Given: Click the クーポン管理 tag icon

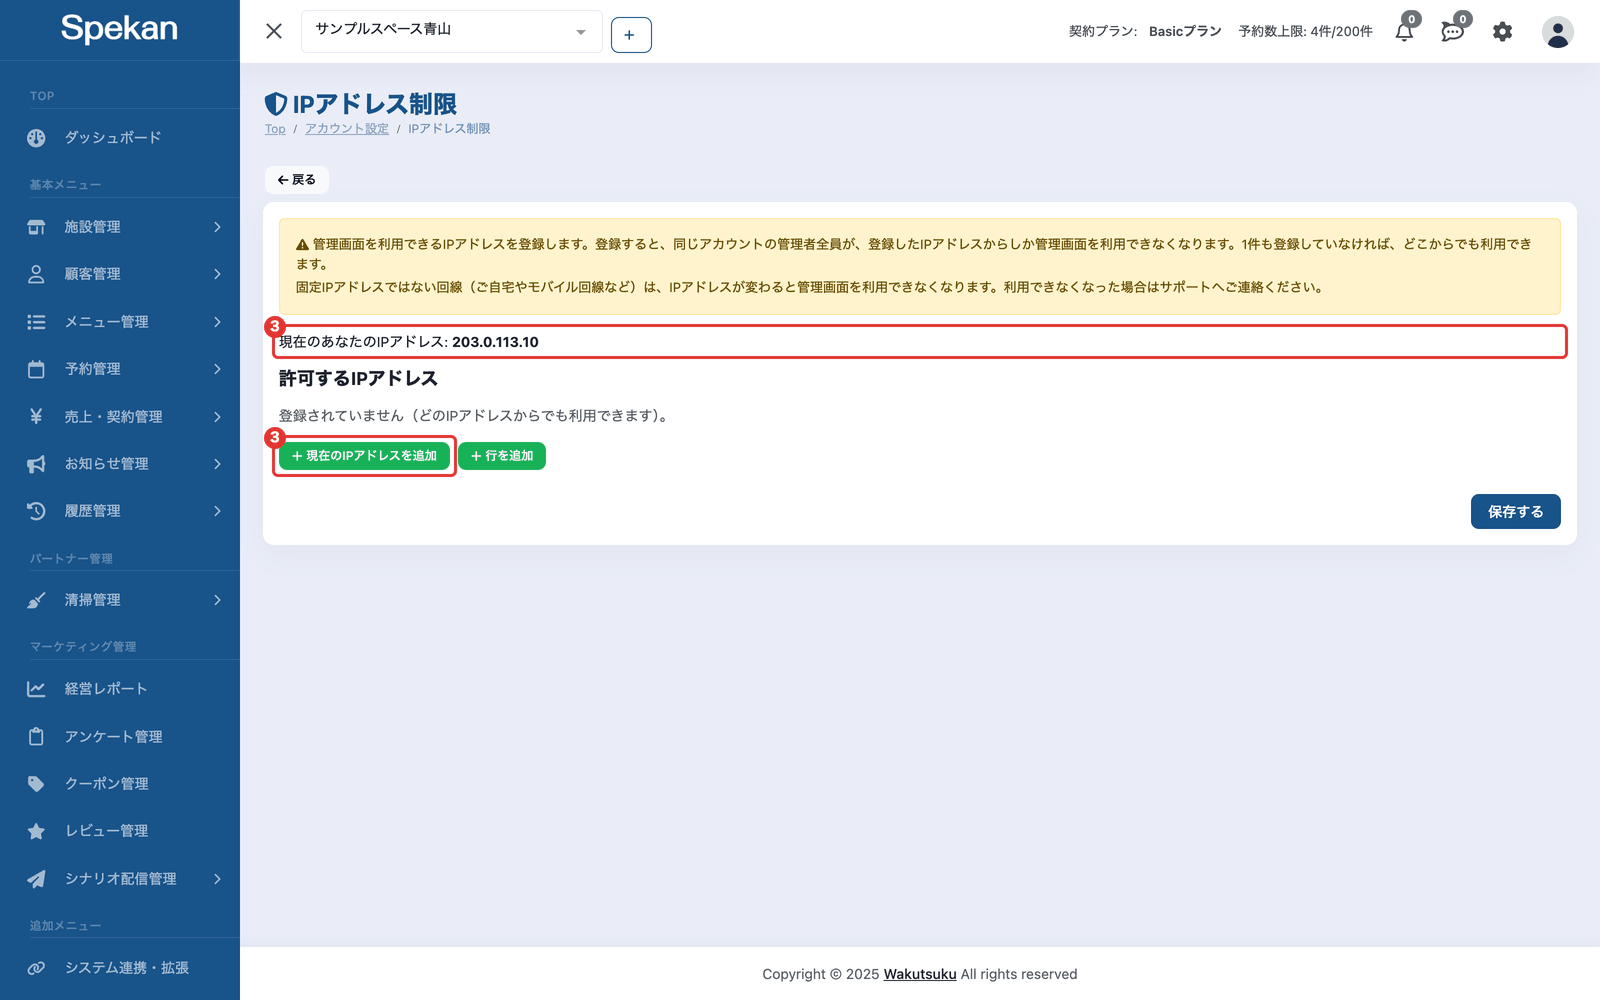Looking at the screenshot, I should click(x=36, y=784).
